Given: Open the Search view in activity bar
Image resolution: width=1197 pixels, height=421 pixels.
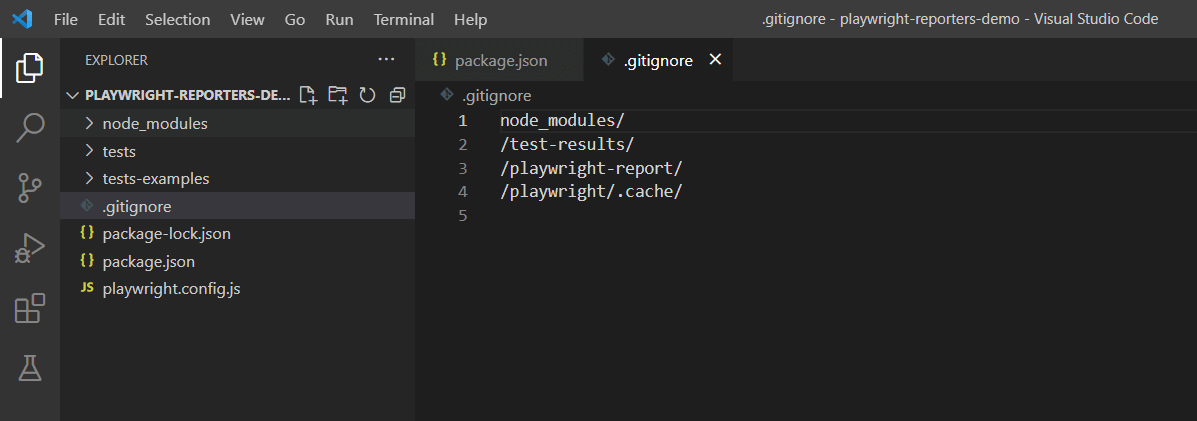Looking at the screenshot, I should 30,127.
